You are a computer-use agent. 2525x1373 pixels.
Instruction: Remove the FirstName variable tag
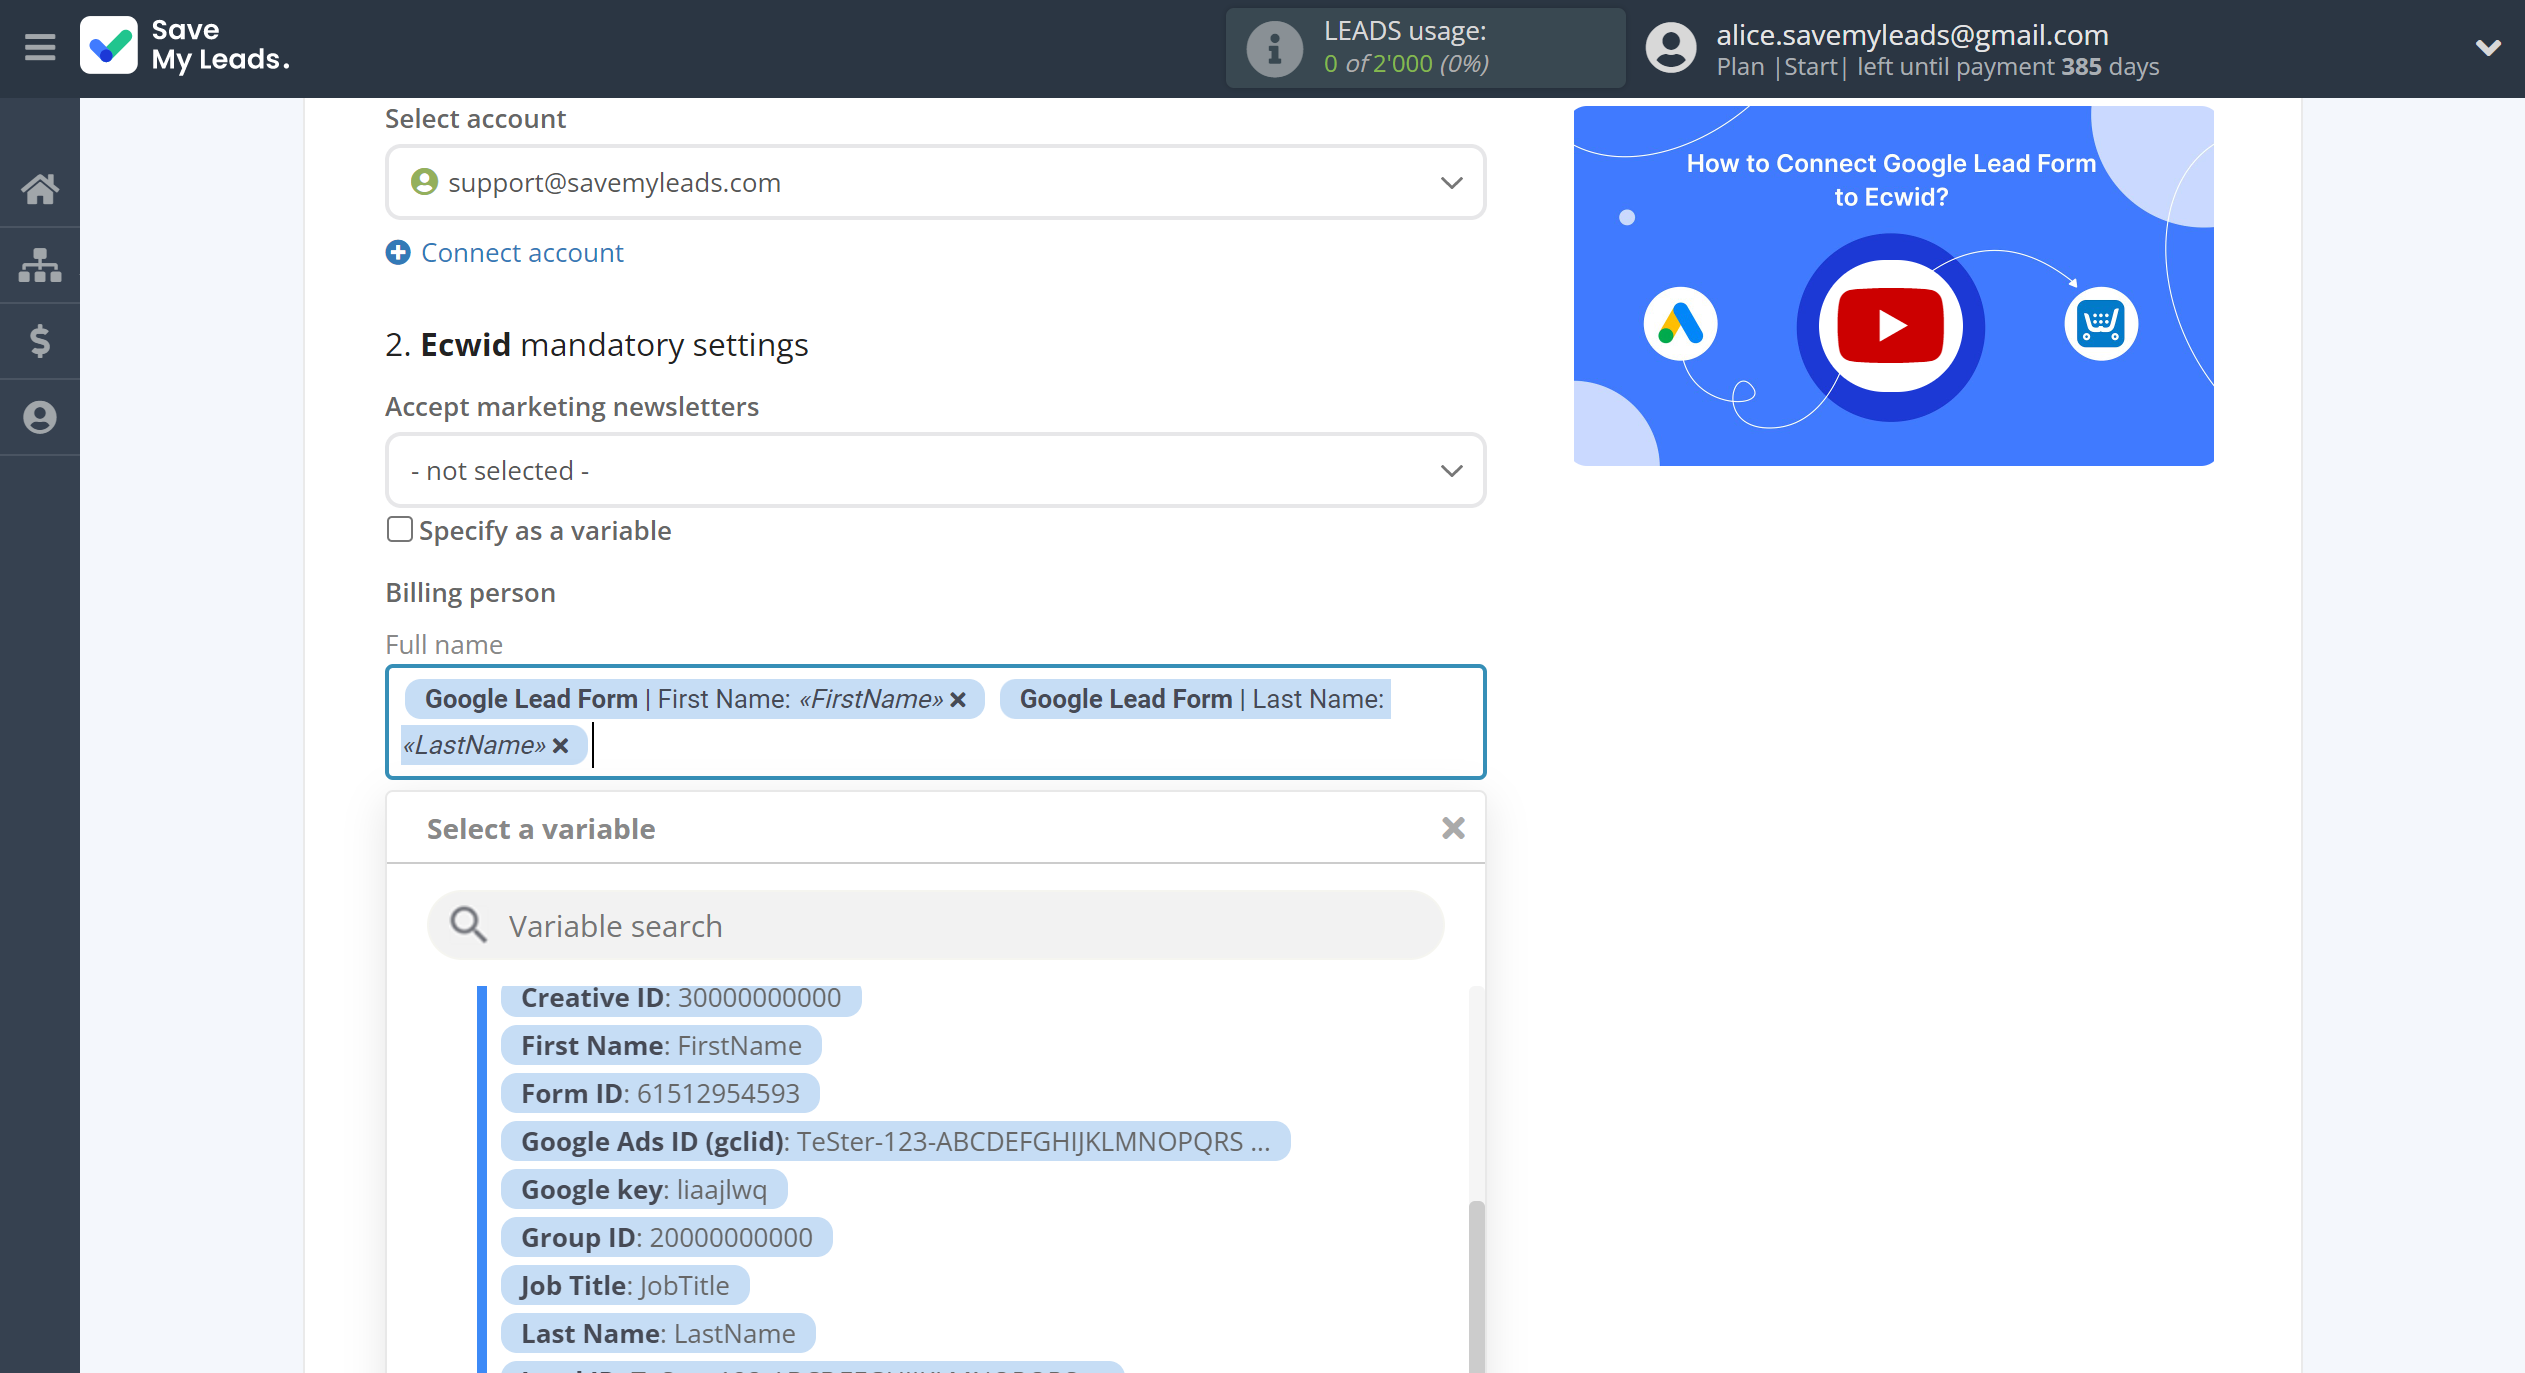[958, 699]
